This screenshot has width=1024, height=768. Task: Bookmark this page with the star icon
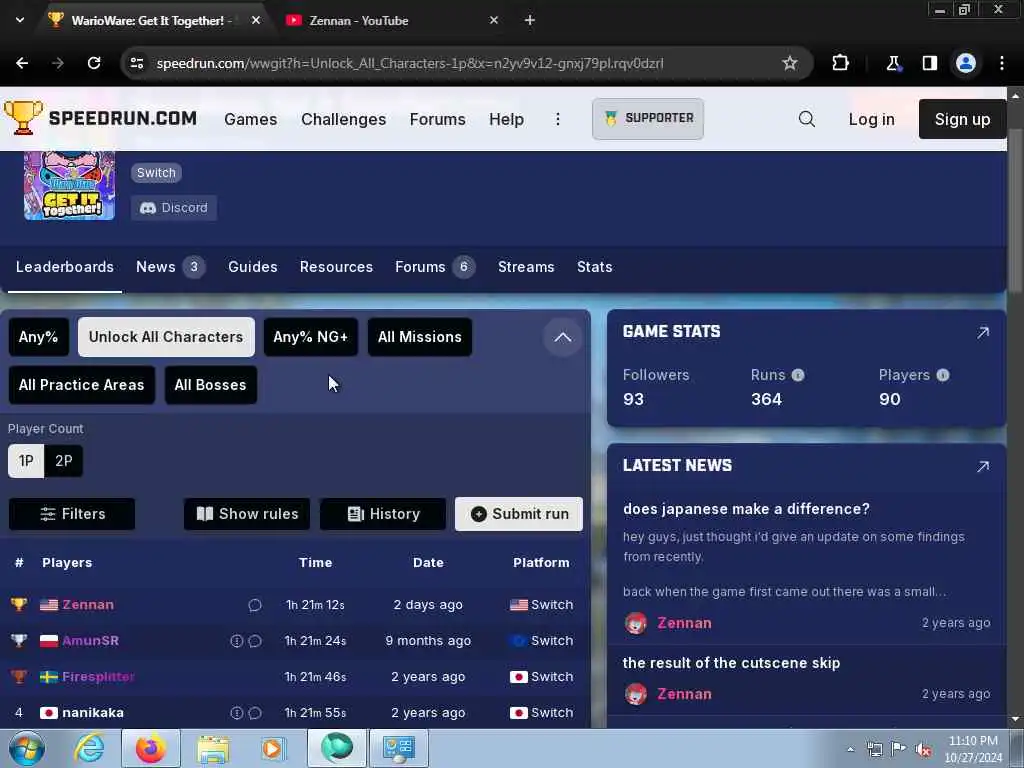790,63
